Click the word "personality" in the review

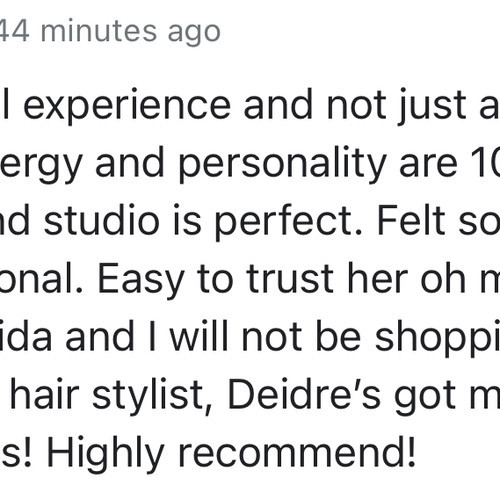point(283,164)
